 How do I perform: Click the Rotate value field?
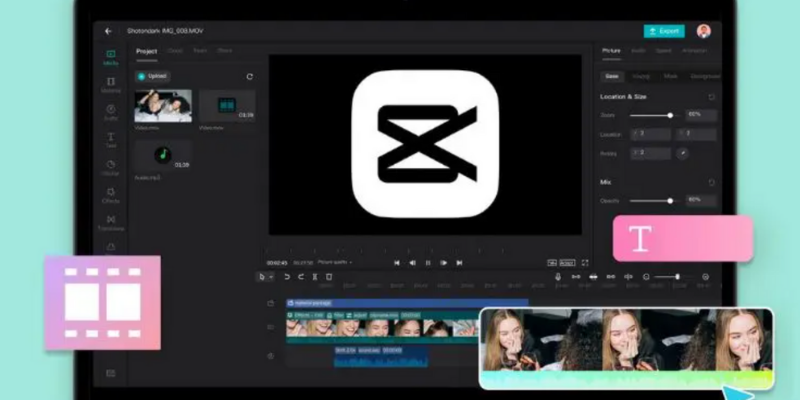(651, 153)
